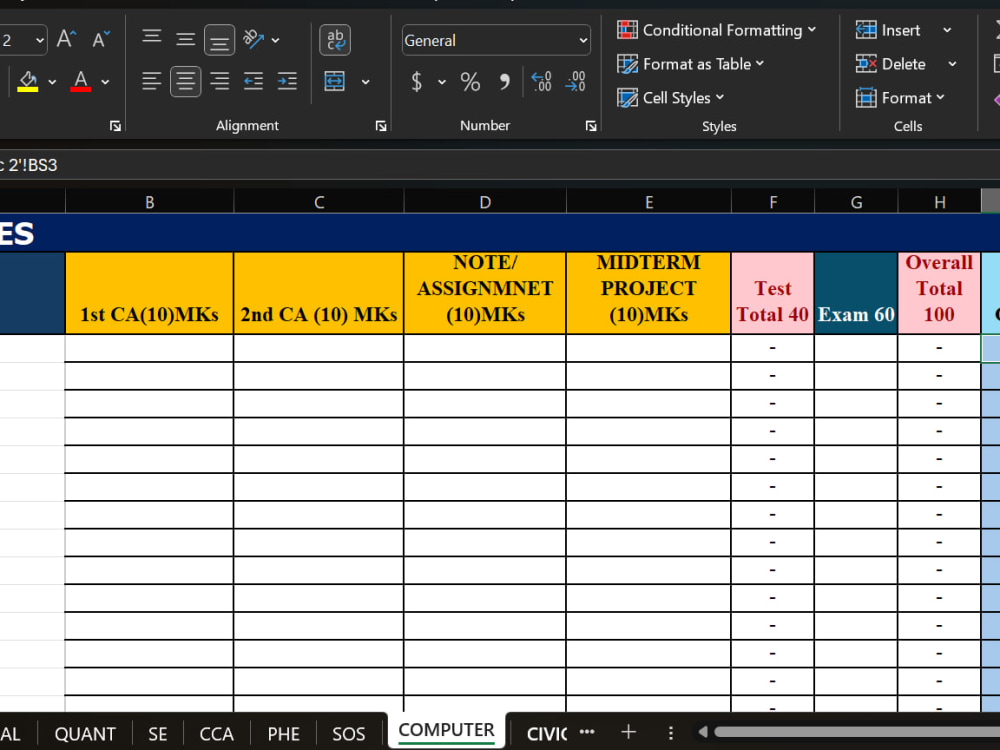The width and height of the screenshot is (1000, 750).
Task: Set Middle Align for cell content
Action: pyautogui.click(x=185, y=40)
